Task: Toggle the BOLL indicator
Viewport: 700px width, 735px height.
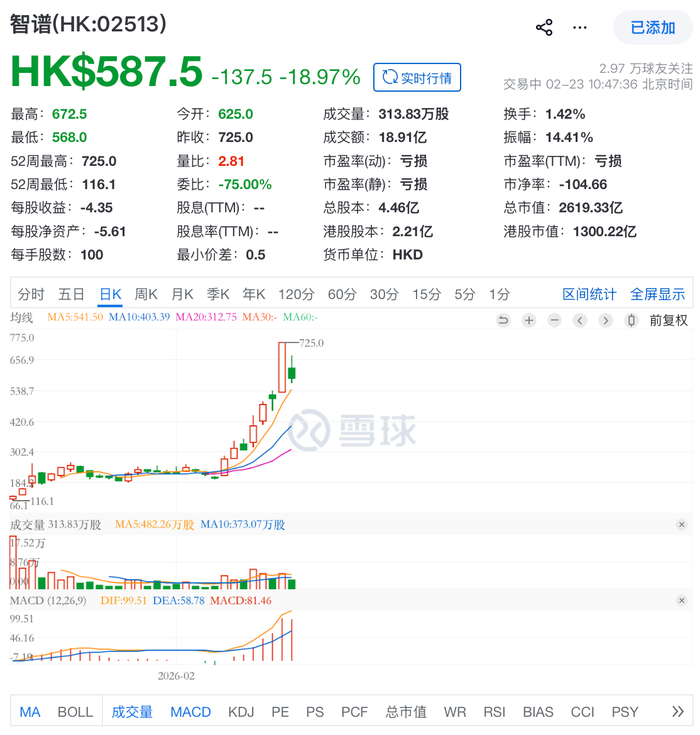Action: point(75,712)
